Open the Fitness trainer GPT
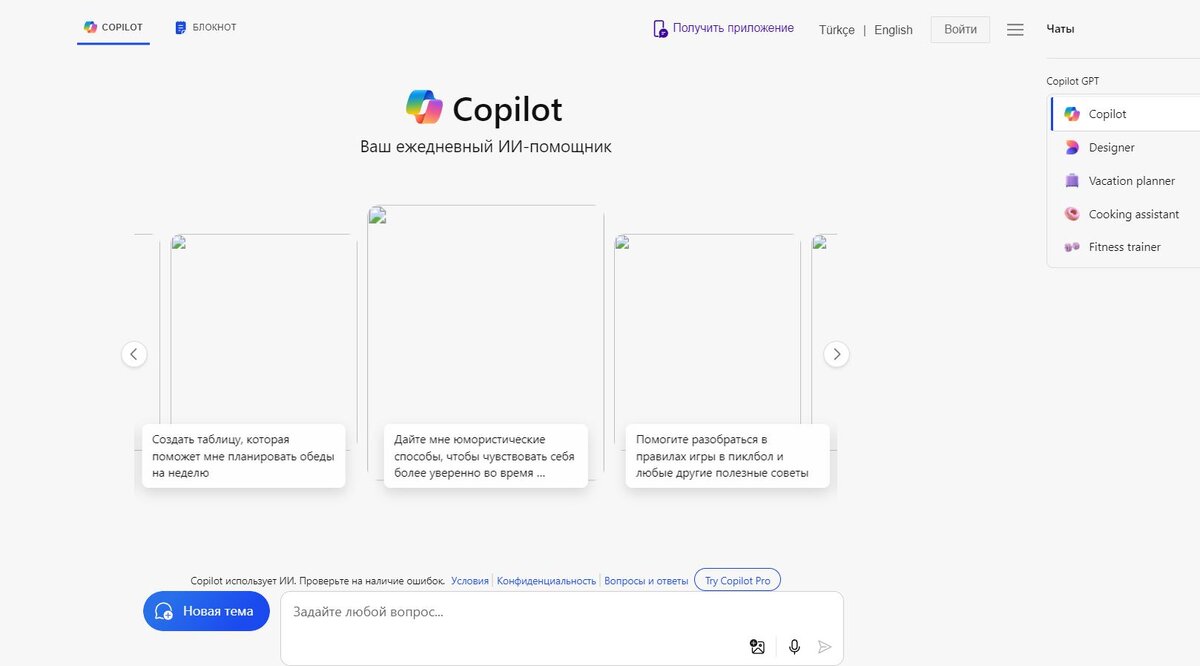 [x=1125, y=247]
